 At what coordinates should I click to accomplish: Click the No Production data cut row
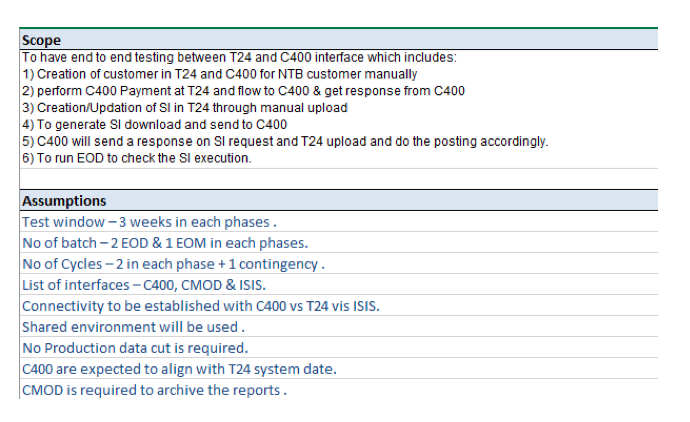pos(339,348)
